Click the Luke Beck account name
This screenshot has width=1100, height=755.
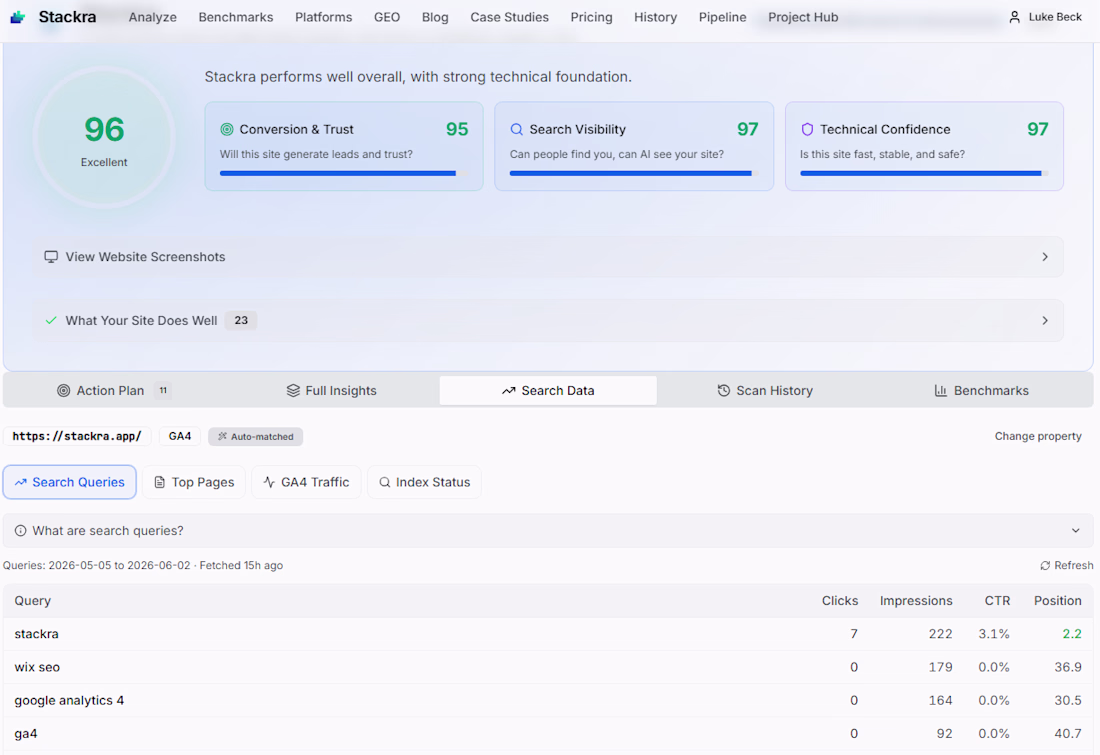pyautogui.click(x=1055, y=17)
